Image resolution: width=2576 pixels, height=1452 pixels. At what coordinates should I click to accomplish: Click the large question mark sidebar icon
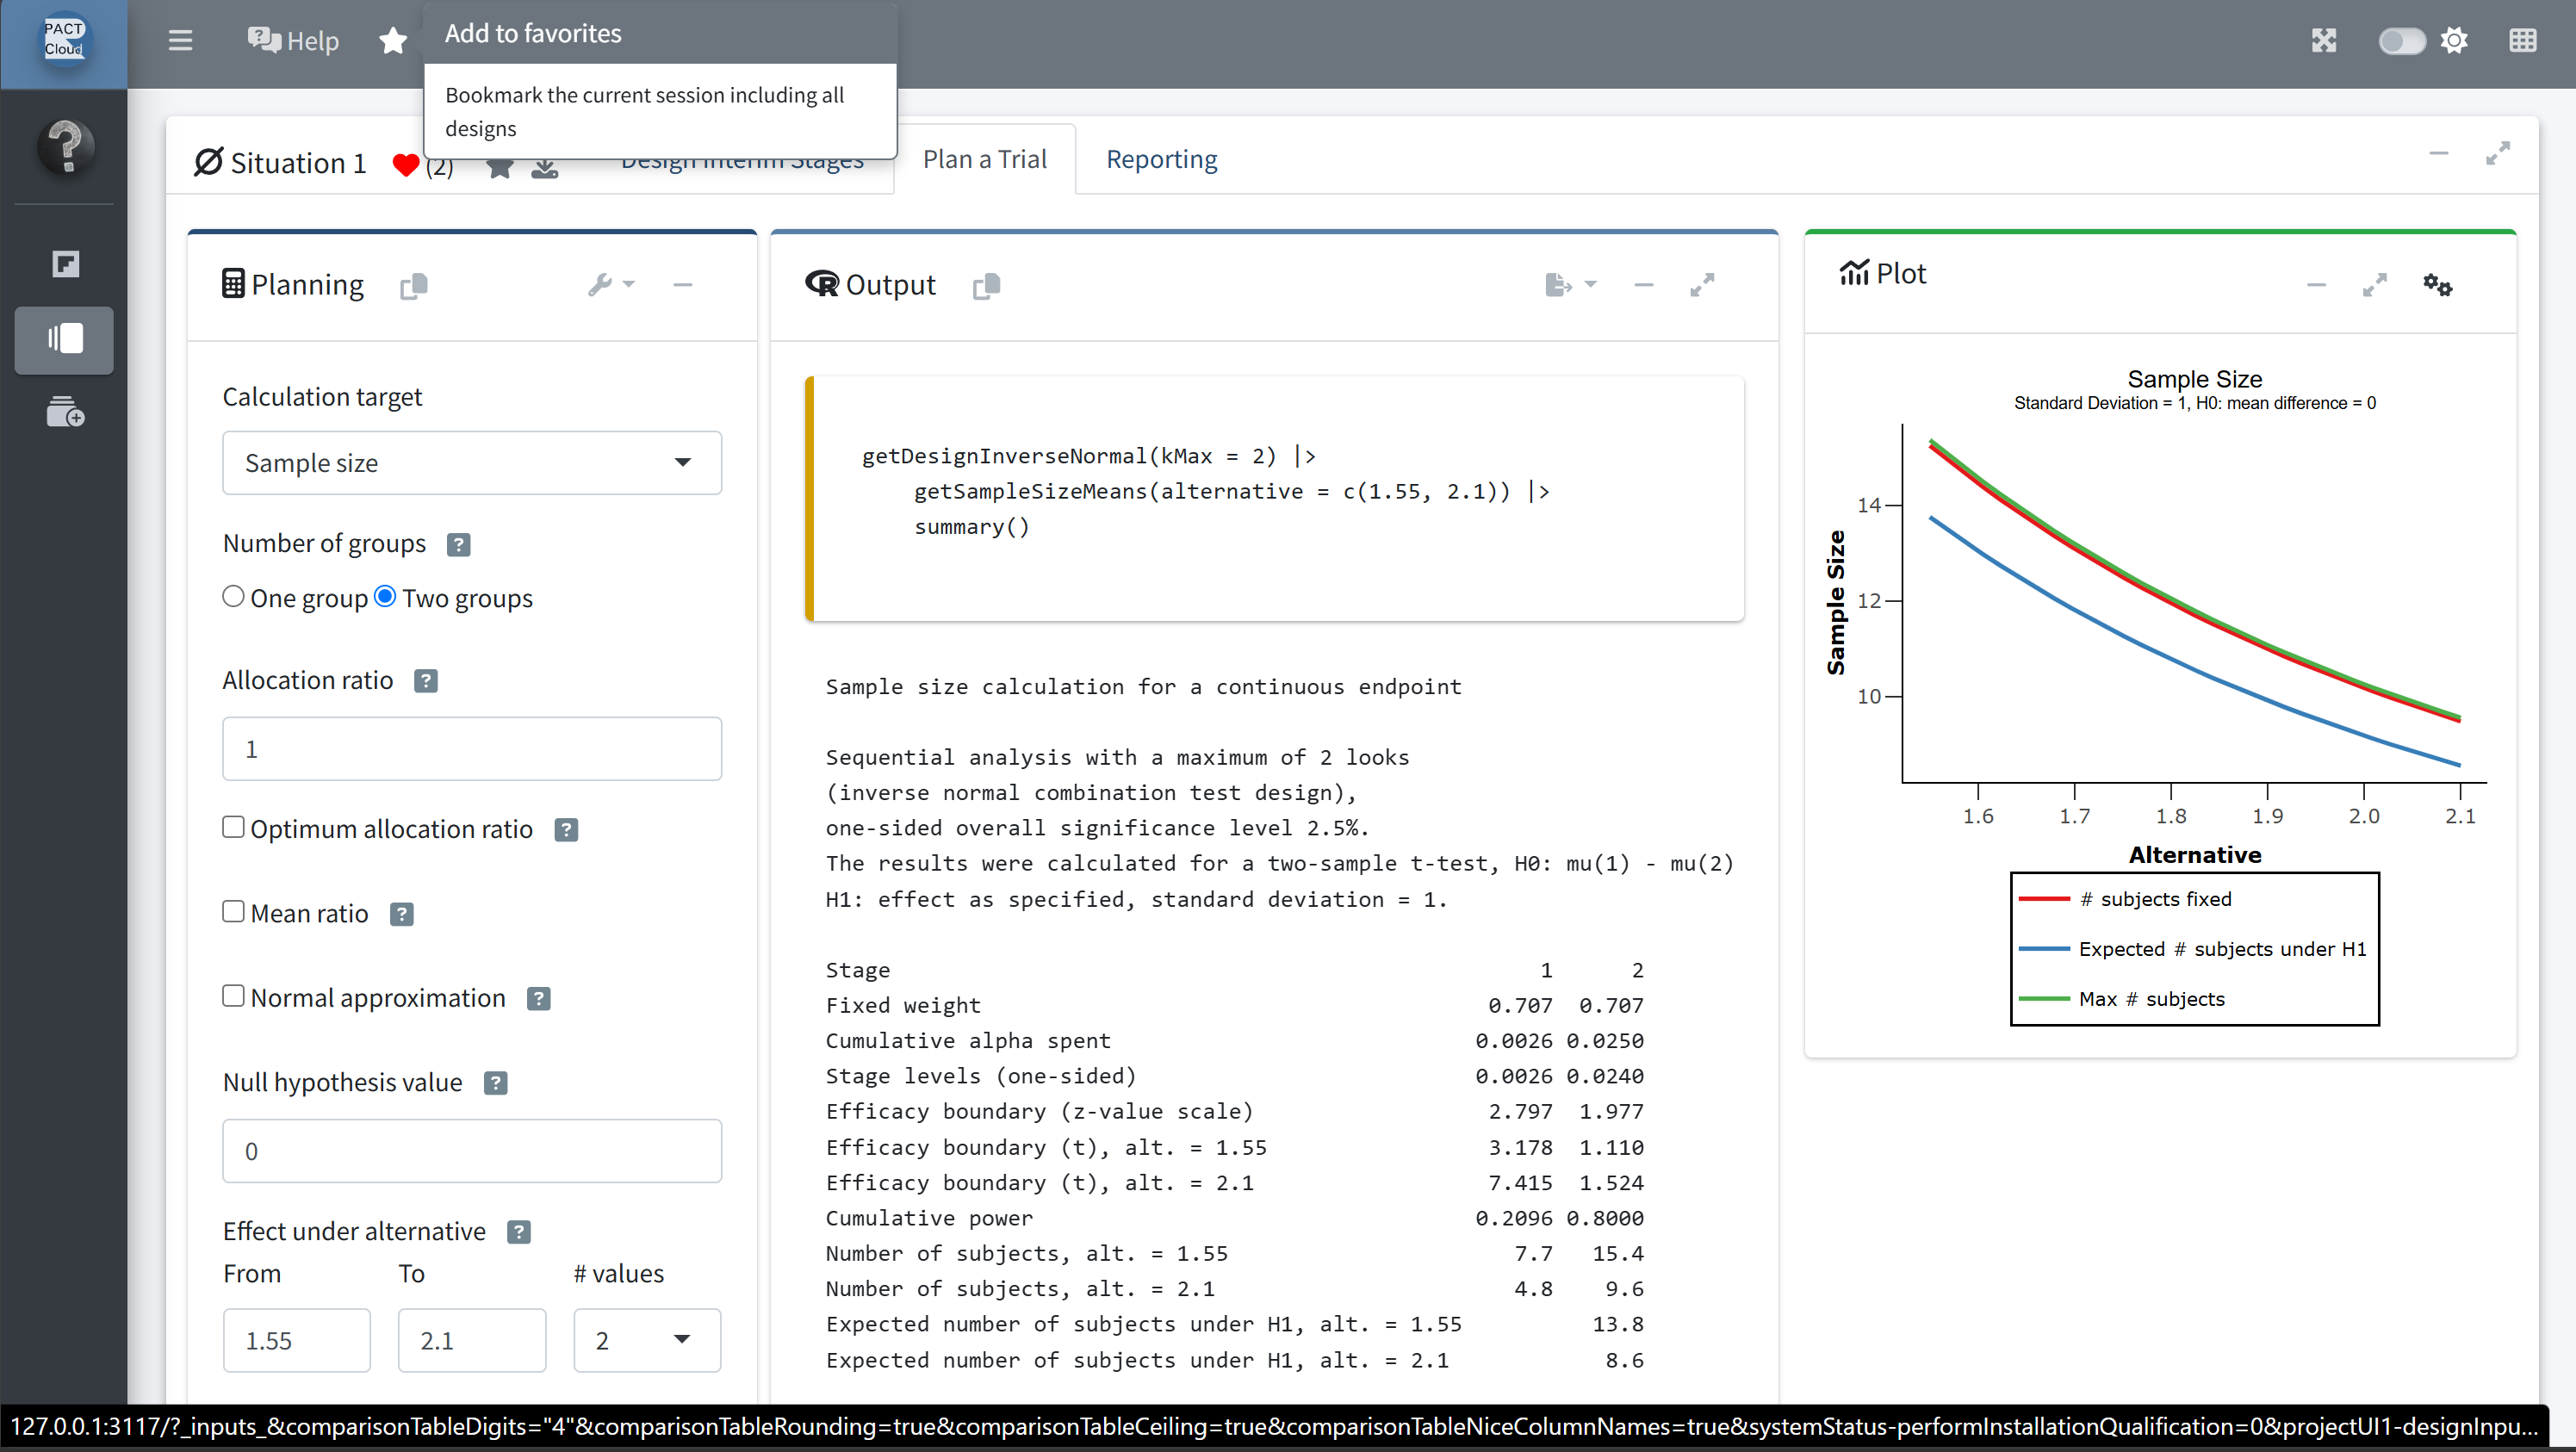tap(66, 147)
